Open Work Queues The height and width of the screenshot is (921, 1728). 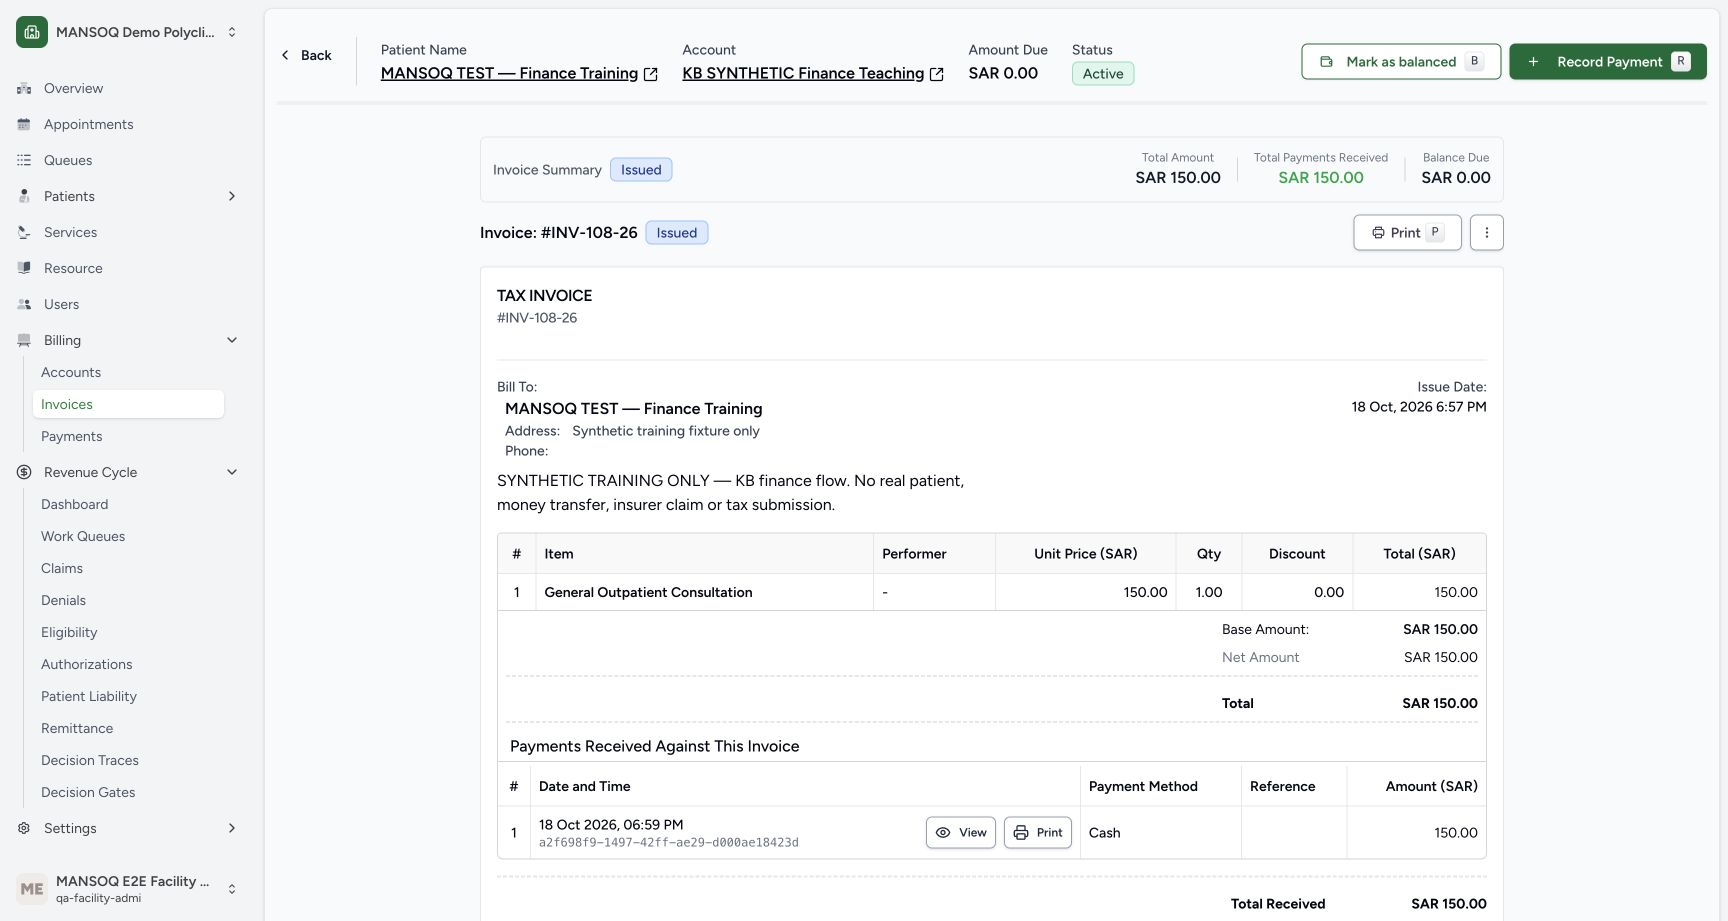tap(83, 536)
